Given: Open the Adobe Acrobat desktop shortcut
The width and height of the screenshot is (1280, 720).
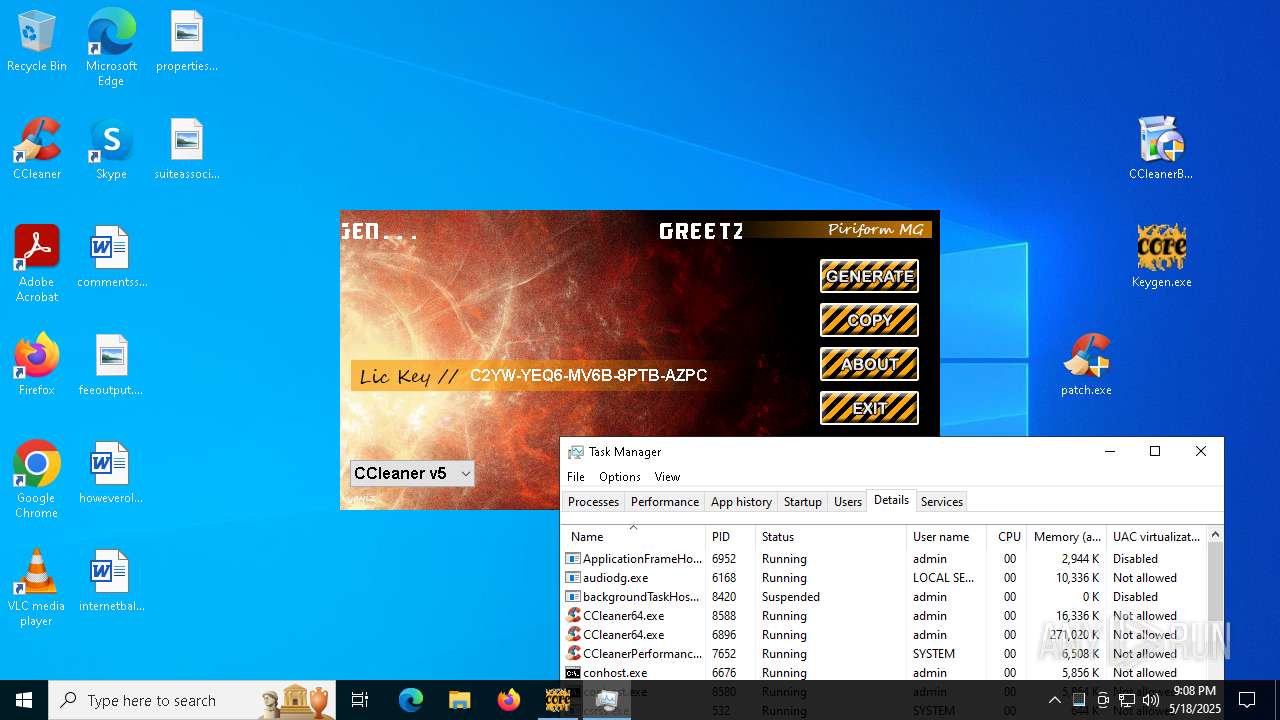Looking at the screenshot, I should (37, 264).
